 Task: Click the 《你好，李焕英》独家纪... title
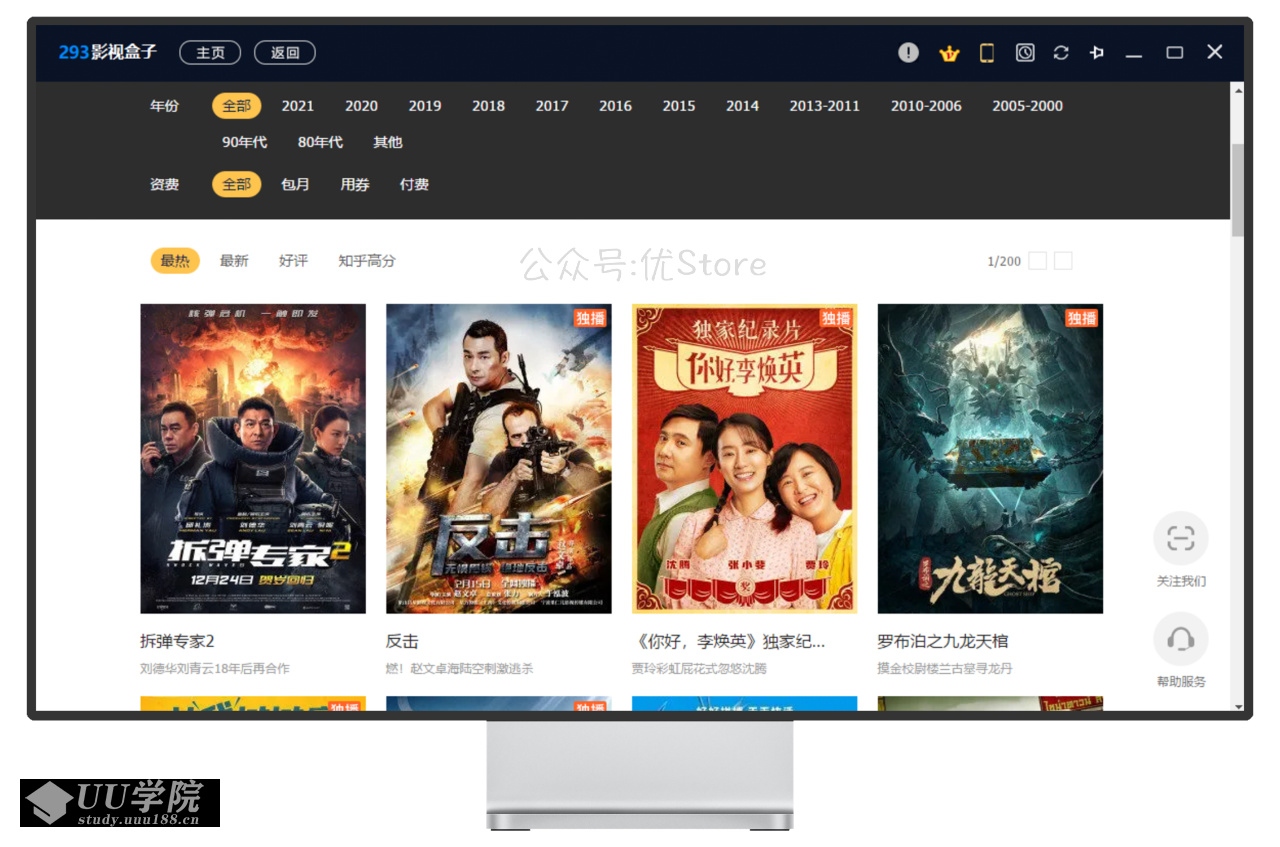click(x=729, y=641)
